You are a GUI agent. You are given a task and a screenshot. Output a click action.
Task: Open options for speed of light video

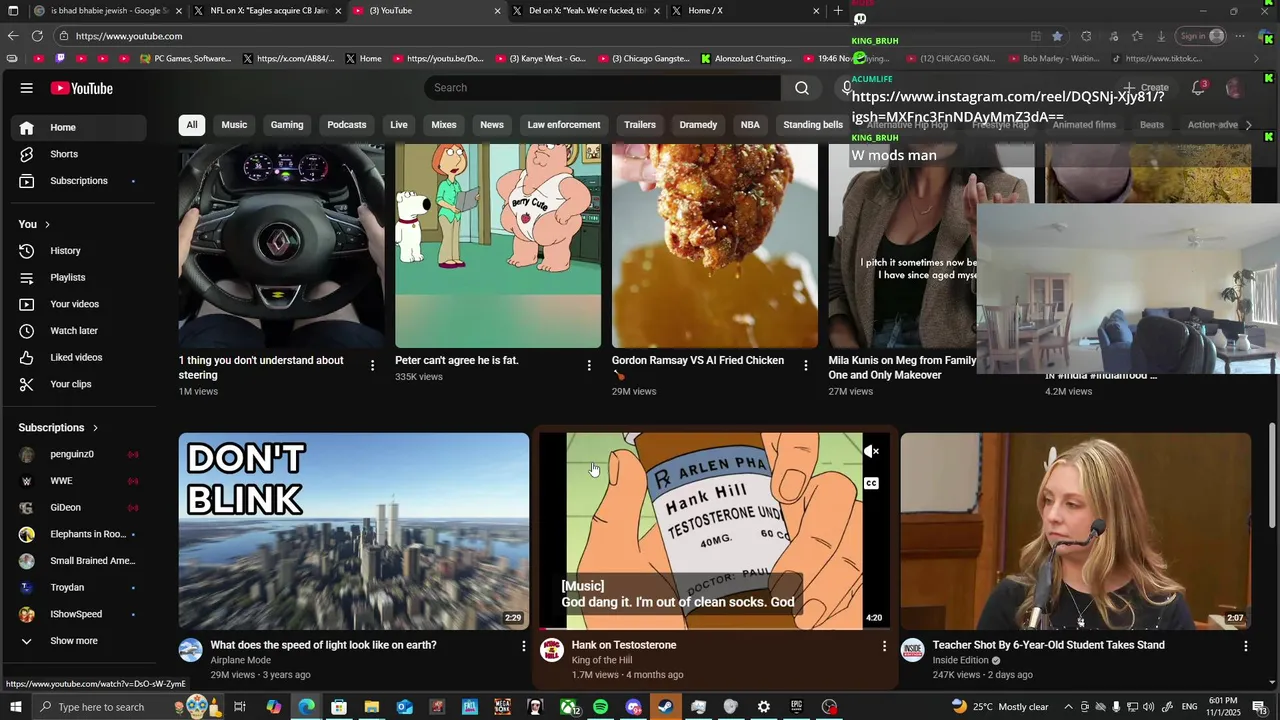coord(523,646)
